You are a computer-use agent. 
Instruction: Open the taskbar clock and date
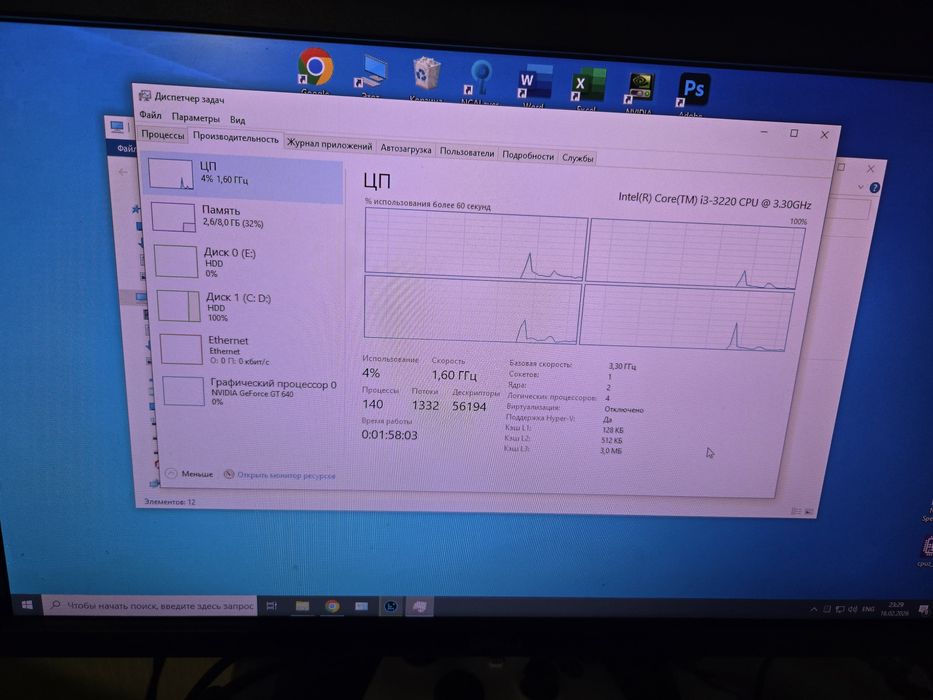tap(894, 608)
